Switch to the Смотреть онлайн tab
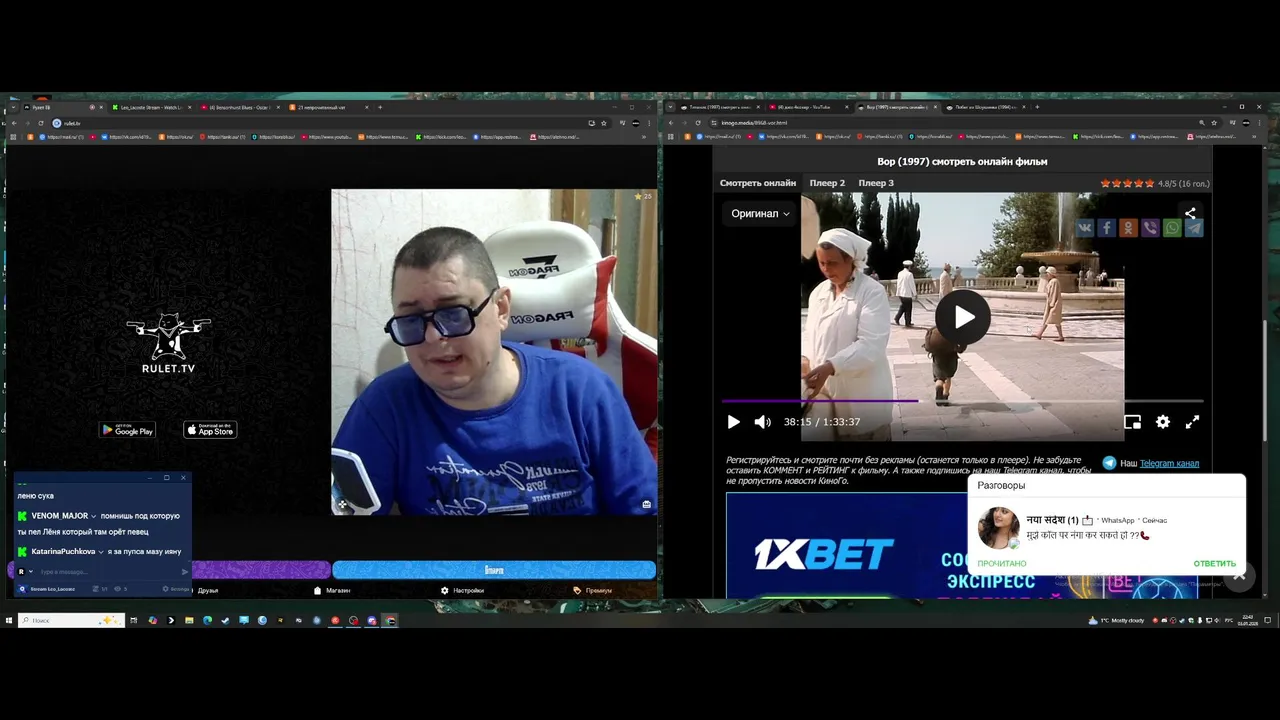The height and width of the screenshot is (720, 1280). click(758, 183)
